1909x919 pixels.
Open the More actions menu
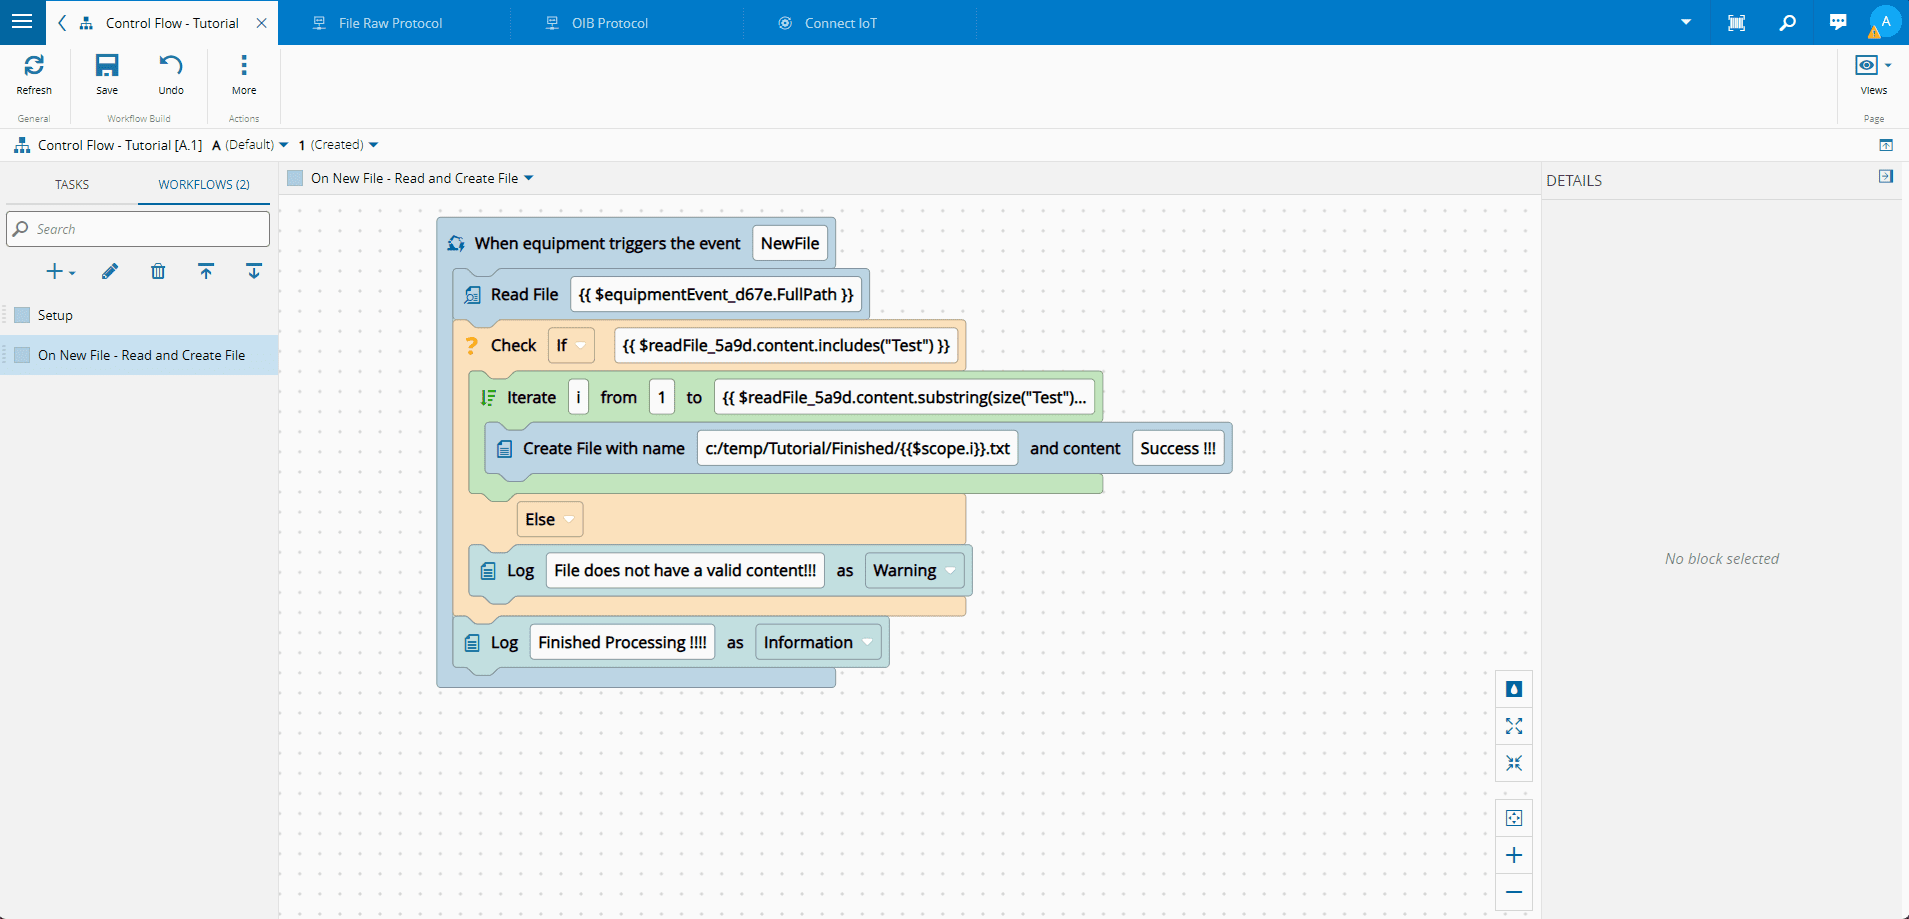(x=244, y=73)
